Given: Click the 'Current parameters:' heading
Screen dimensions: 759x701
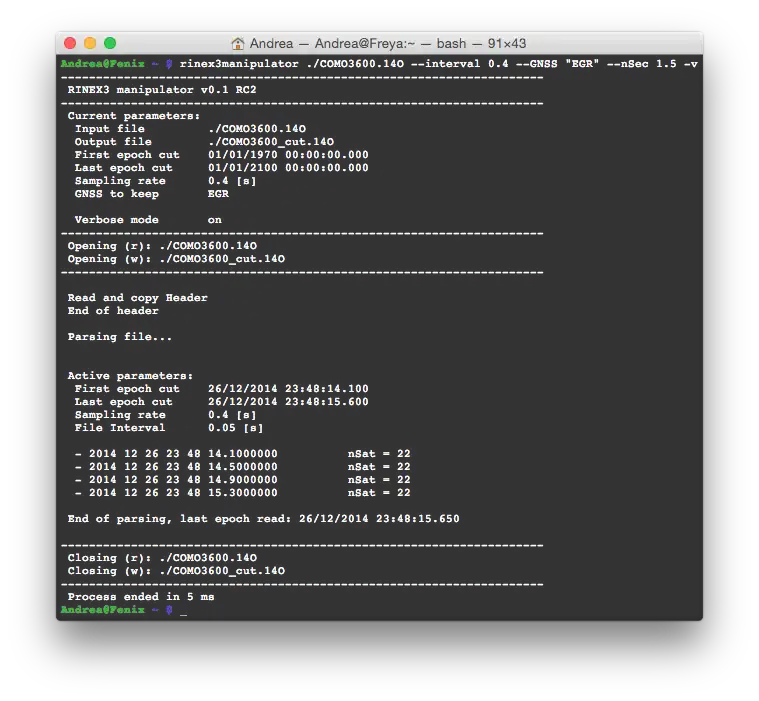Looking at the screenshot, I should click(x=134, y=116).
